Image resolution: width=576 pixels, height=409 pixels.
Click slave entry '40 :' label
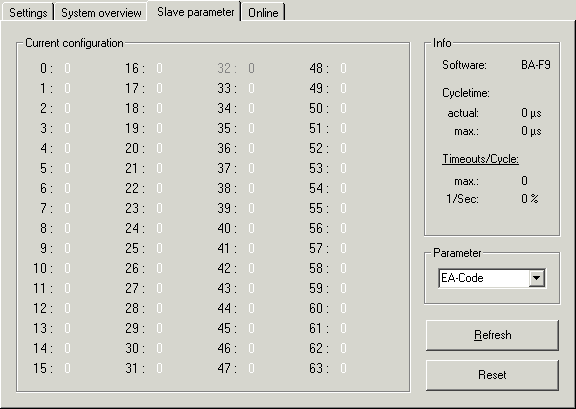pos(227,229)
